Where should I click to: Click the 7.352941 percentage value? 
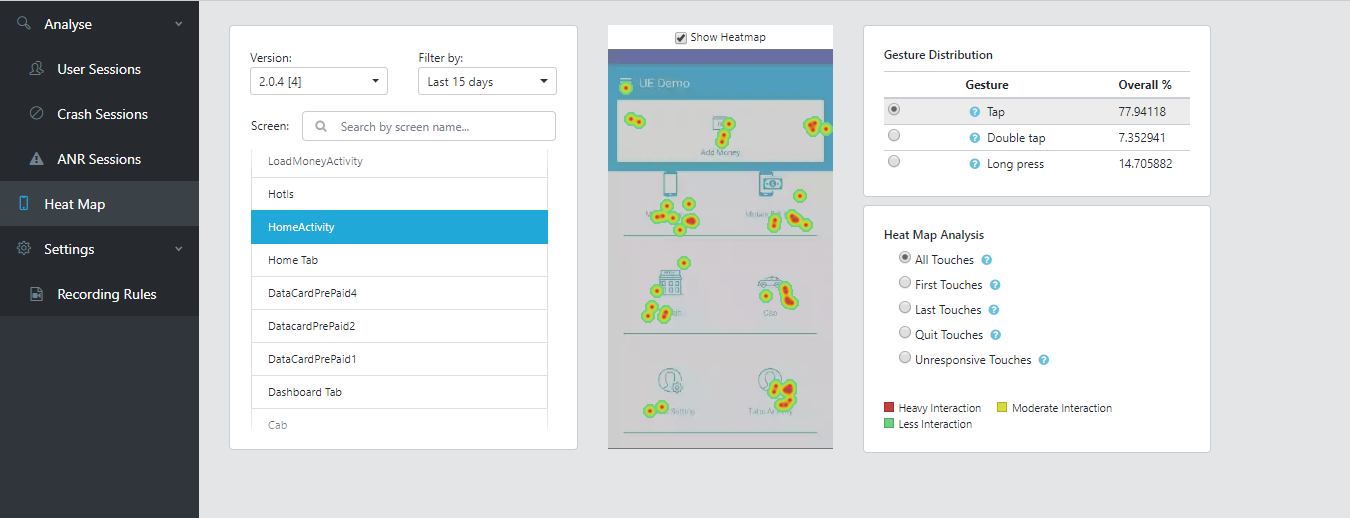coord(1142,138)
